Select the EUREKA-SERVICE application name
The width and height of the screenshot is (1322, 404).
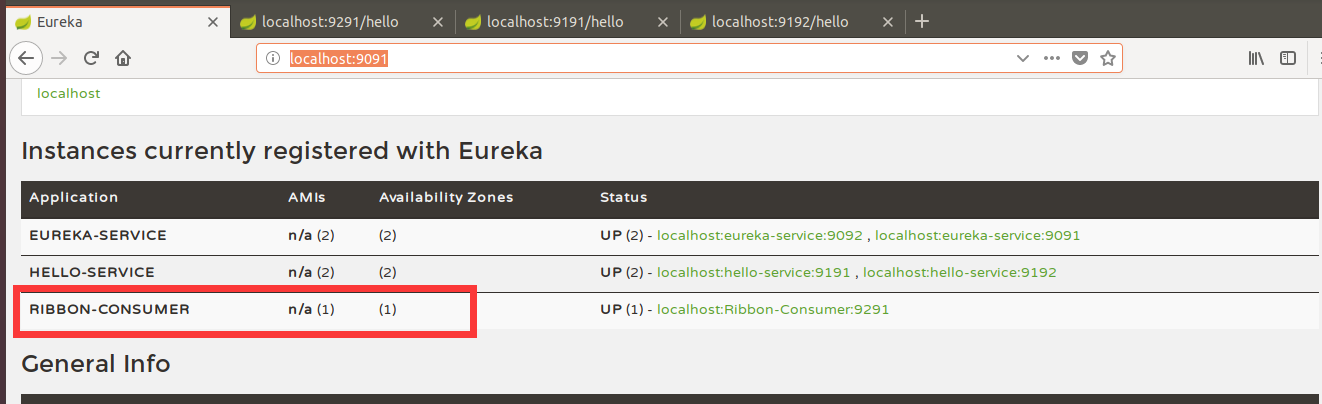(98, 236)
